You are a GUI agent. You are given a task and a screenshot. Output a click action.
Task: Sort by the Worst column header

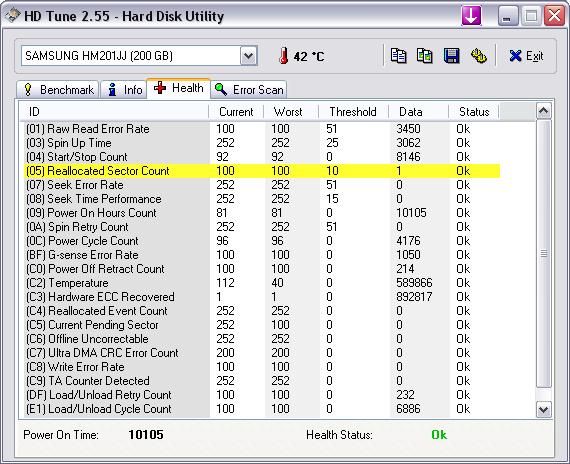[291, 112]
